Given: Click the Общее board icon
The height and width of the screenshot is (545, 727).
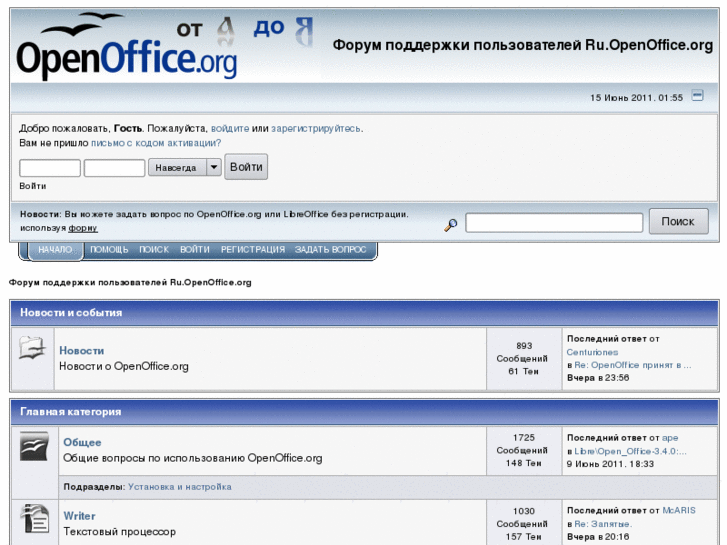Looking at the screenshot, I should click(x=34, y=446).
